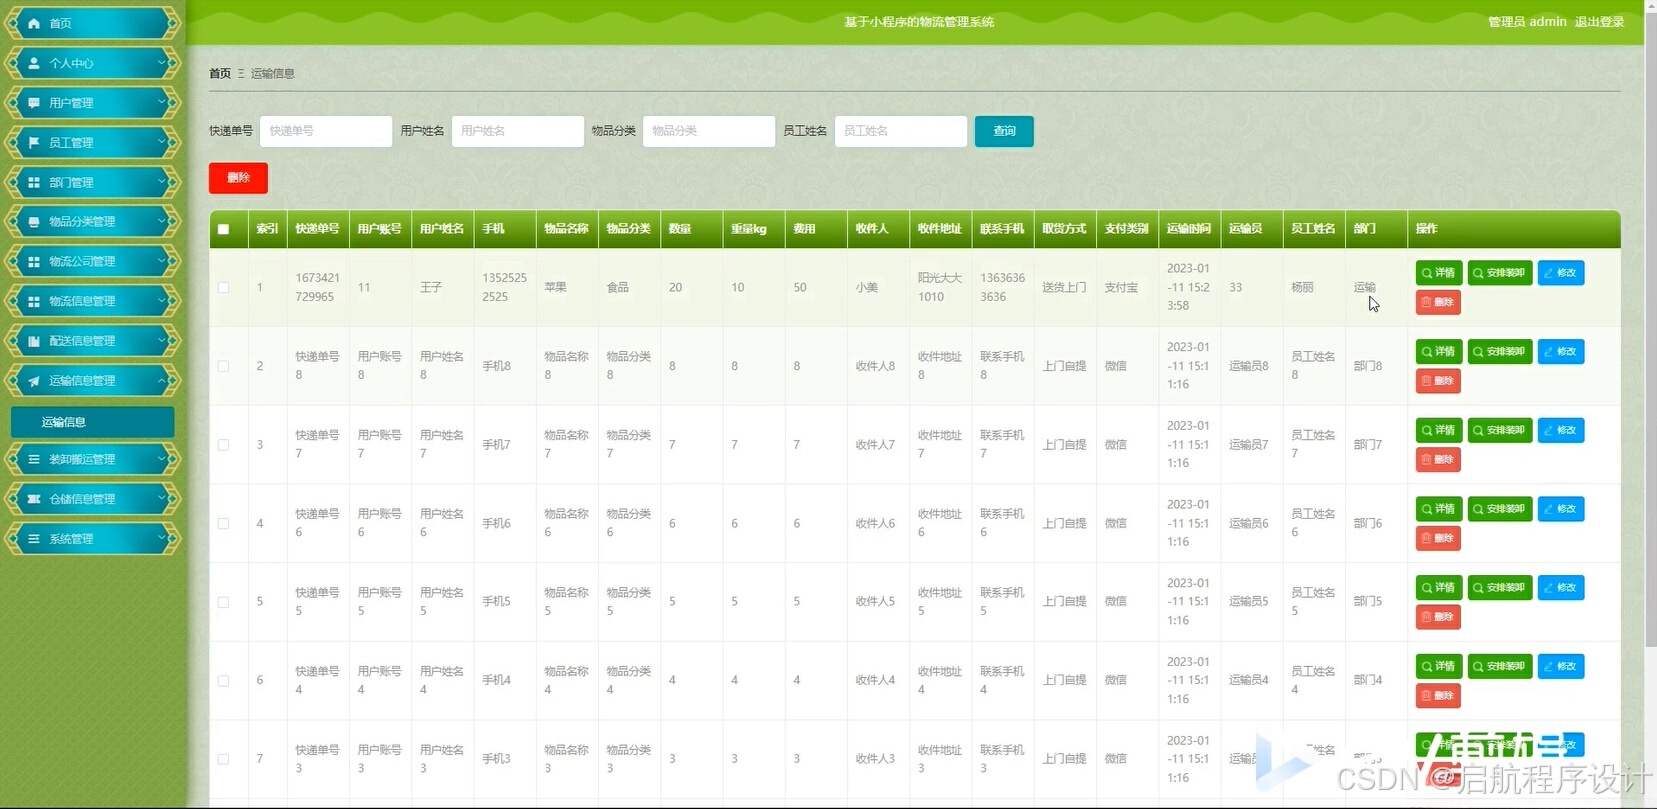1657x809 pixels.
Task: Click the trash 删除 button in 部门5 row
Action: pos(1438,617)
